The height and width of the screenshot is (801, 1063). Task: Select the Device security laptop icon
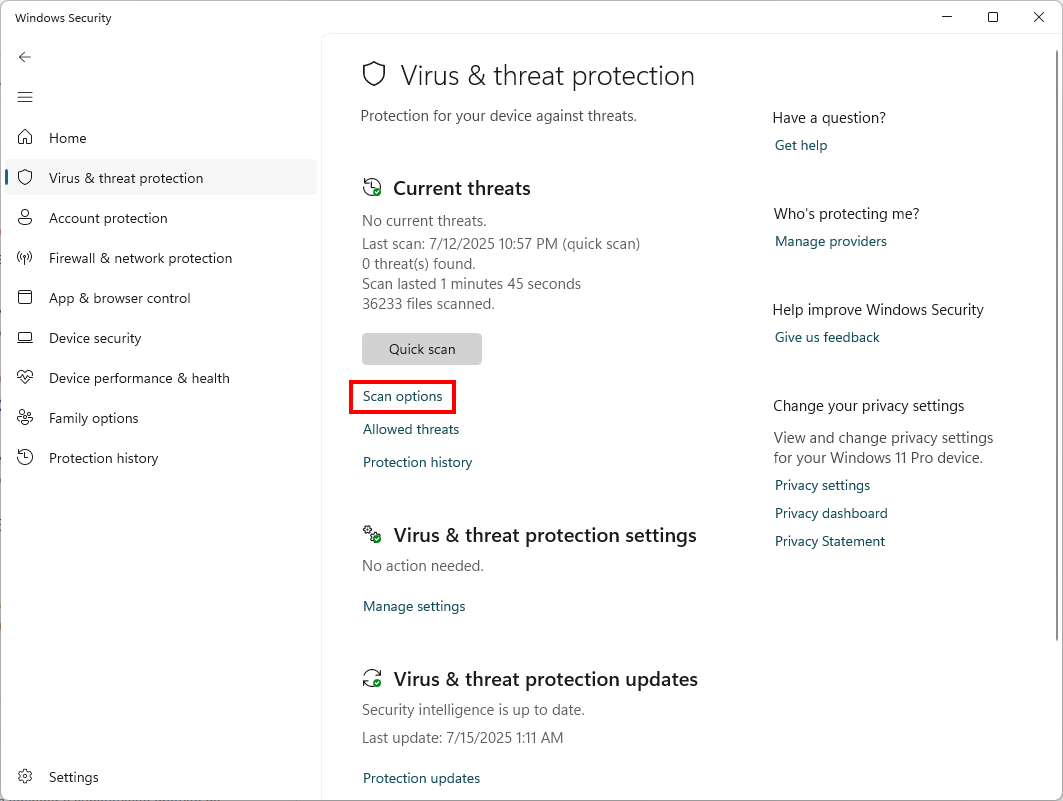click(x=26, y=338)
